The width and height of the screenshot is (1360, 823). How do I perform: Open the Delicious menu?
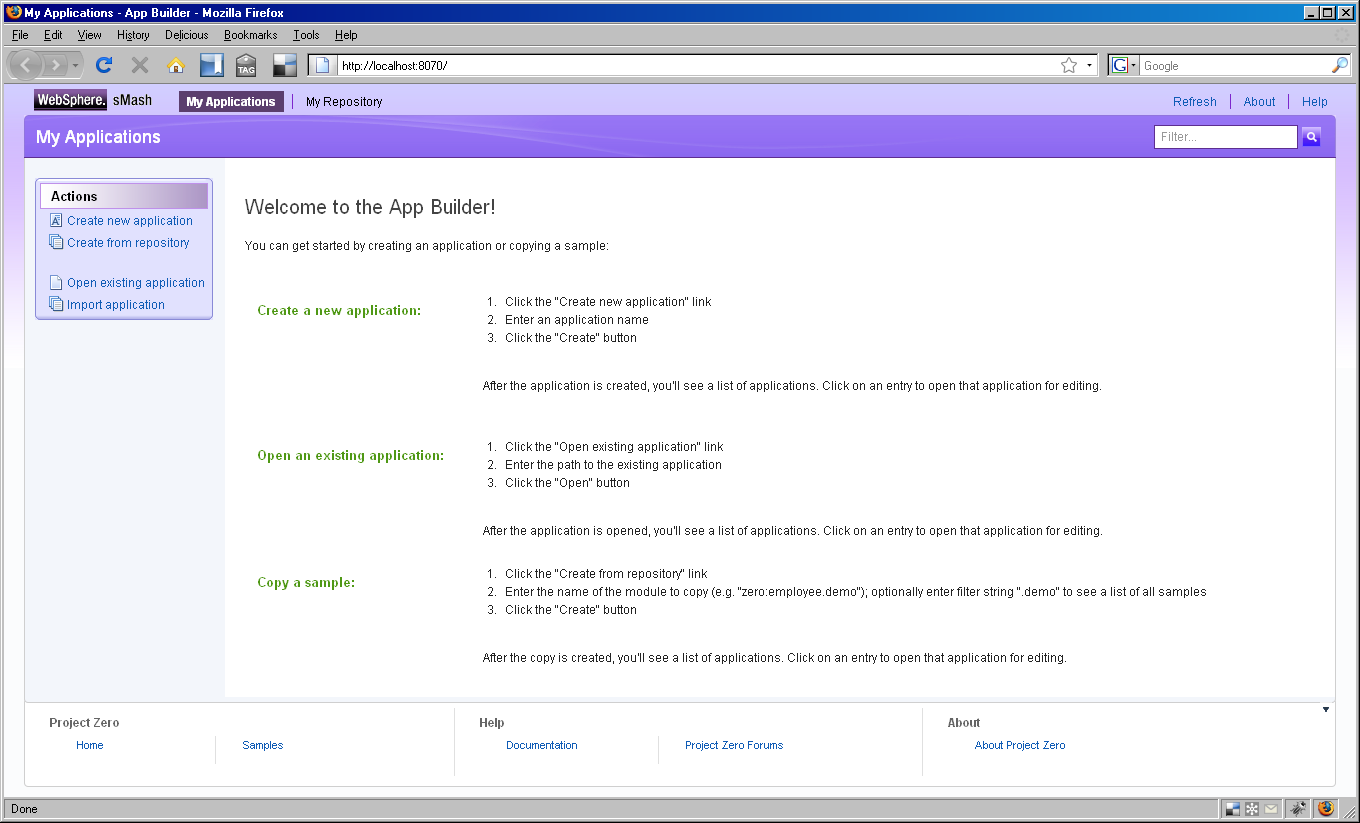coord(187,35)
